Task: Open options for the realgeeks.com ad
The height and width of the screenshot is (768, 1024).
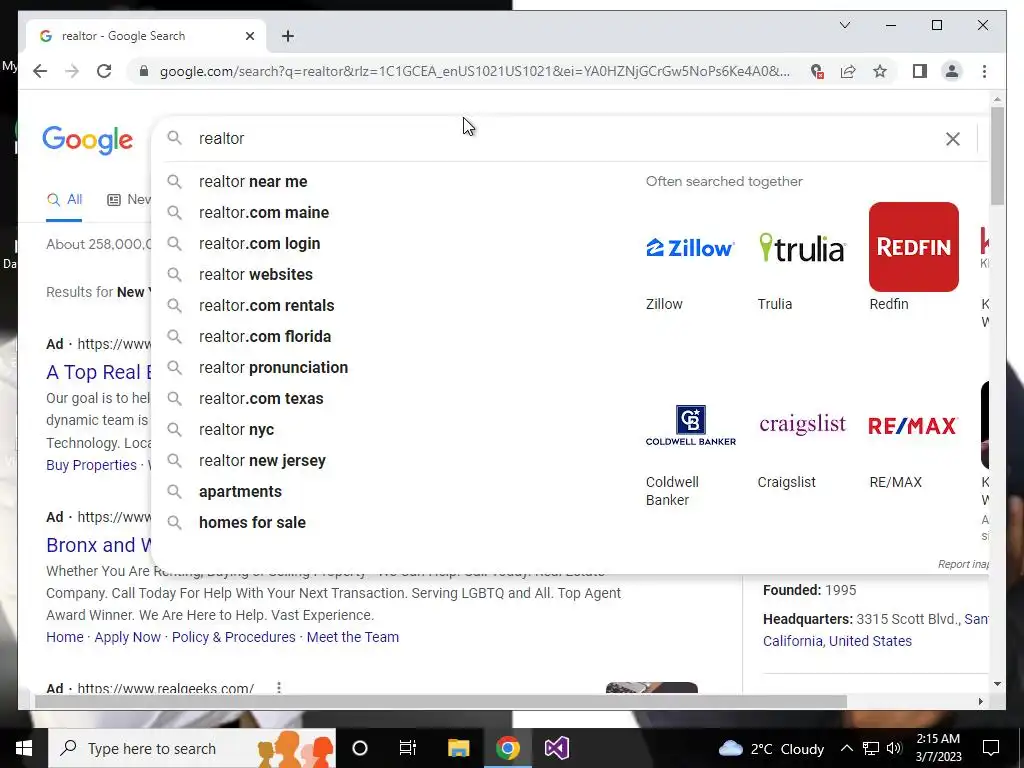Action: pyautogui.click(x=279, y=688)
